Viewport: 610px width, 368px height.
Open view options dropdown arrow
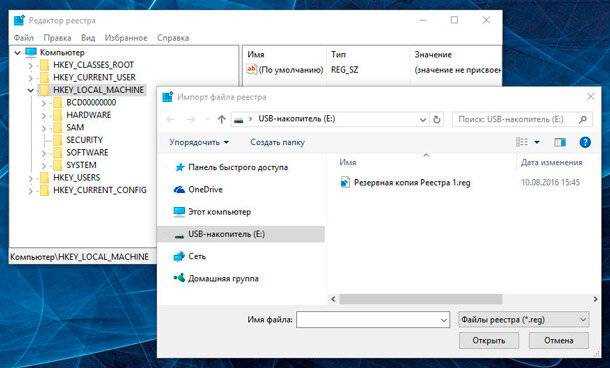tap(537, 142)
